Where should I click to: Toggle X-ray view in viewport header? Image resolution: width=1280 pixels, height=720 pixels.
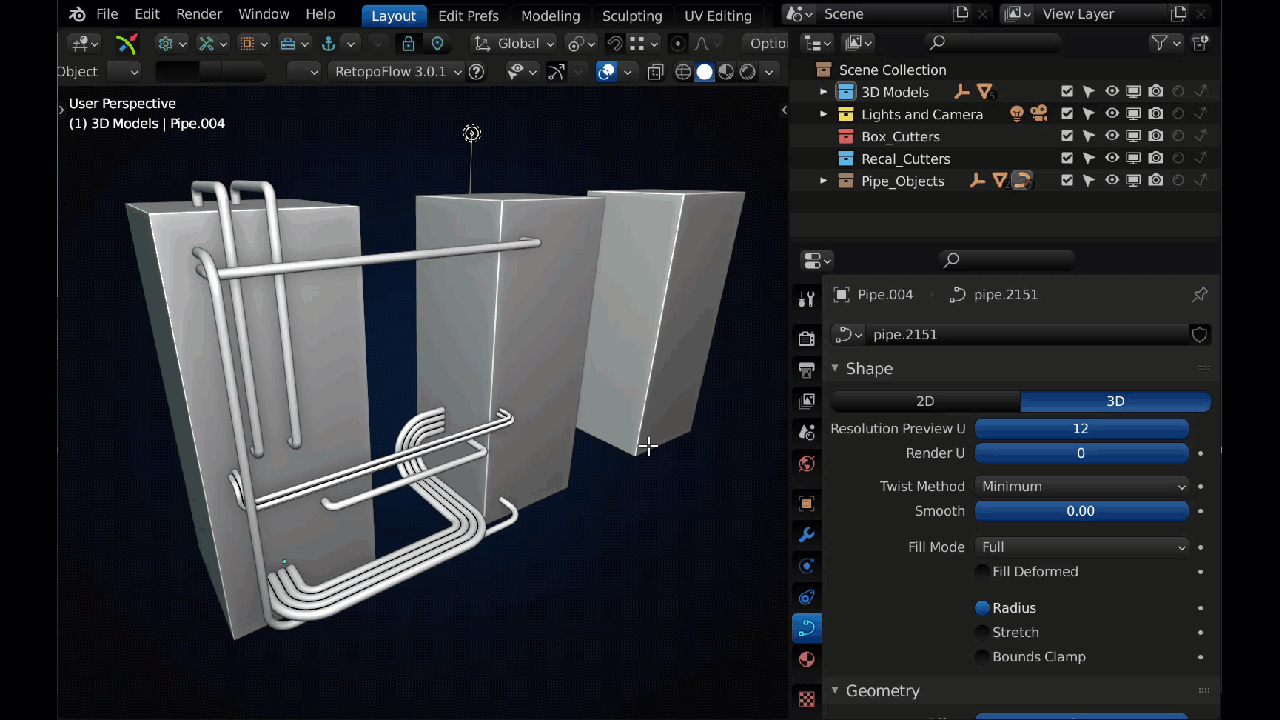pyautogui.click(x=655, y=72)
